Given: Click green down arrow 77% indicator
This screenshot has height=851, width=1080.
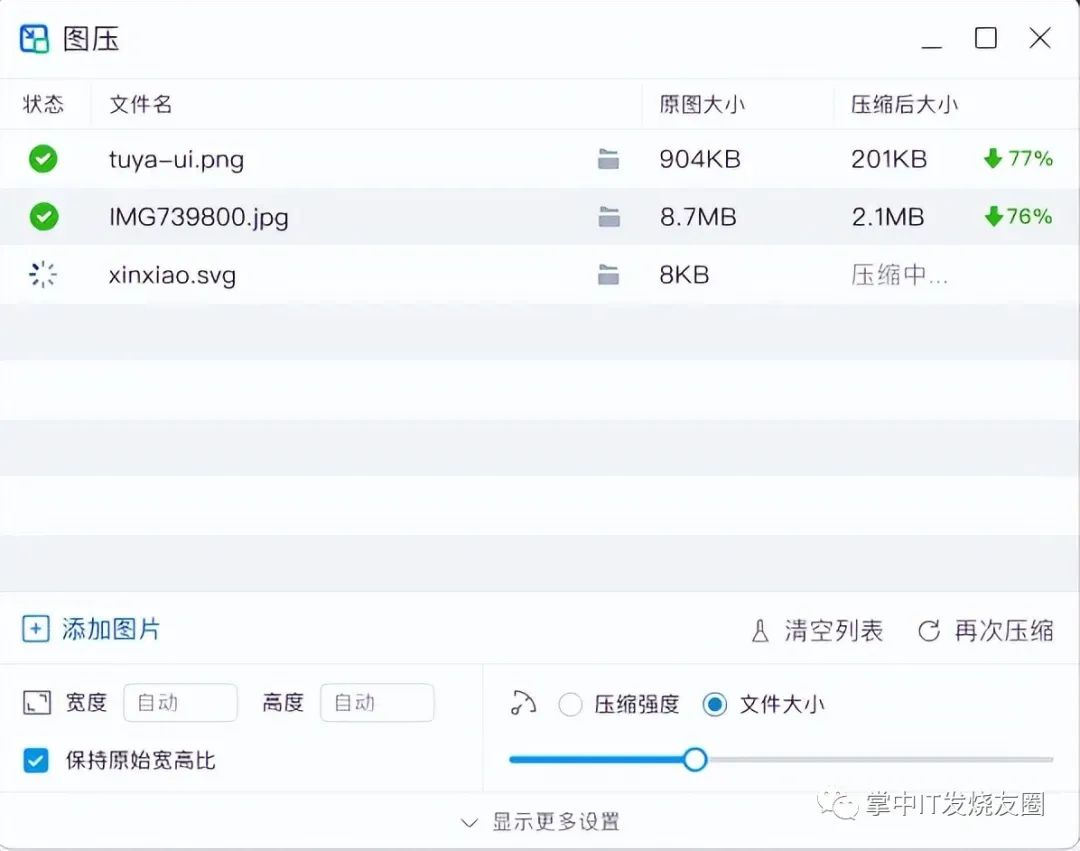Looking at the screenshot, I should [1018, 158].
